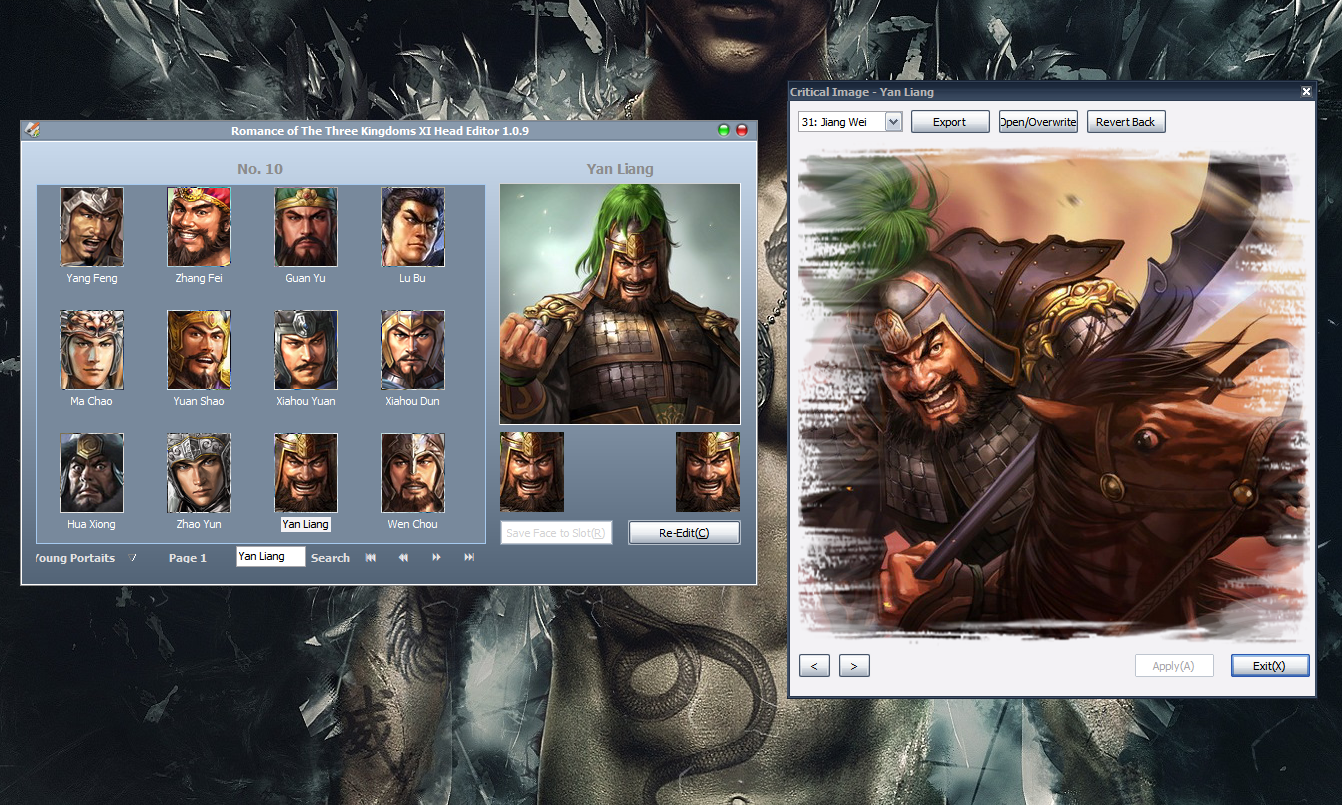Click Save Face to Slot(R) button
The height and width of the screenshot is (805, 1342).
click(x=556, y=533)
